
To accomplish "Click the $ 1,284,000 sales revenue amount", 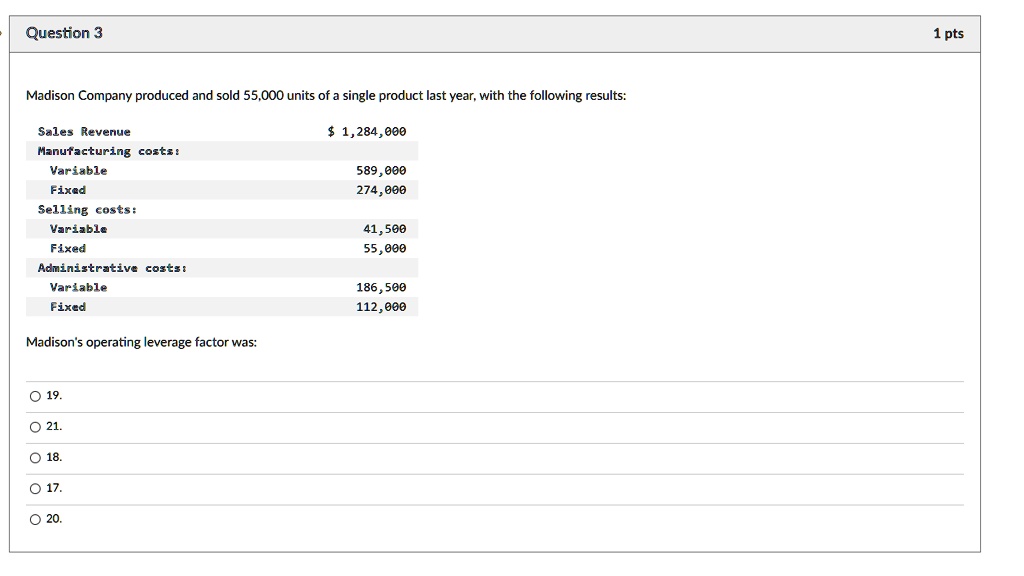I will pyautogui.click(x=367, y=132).
